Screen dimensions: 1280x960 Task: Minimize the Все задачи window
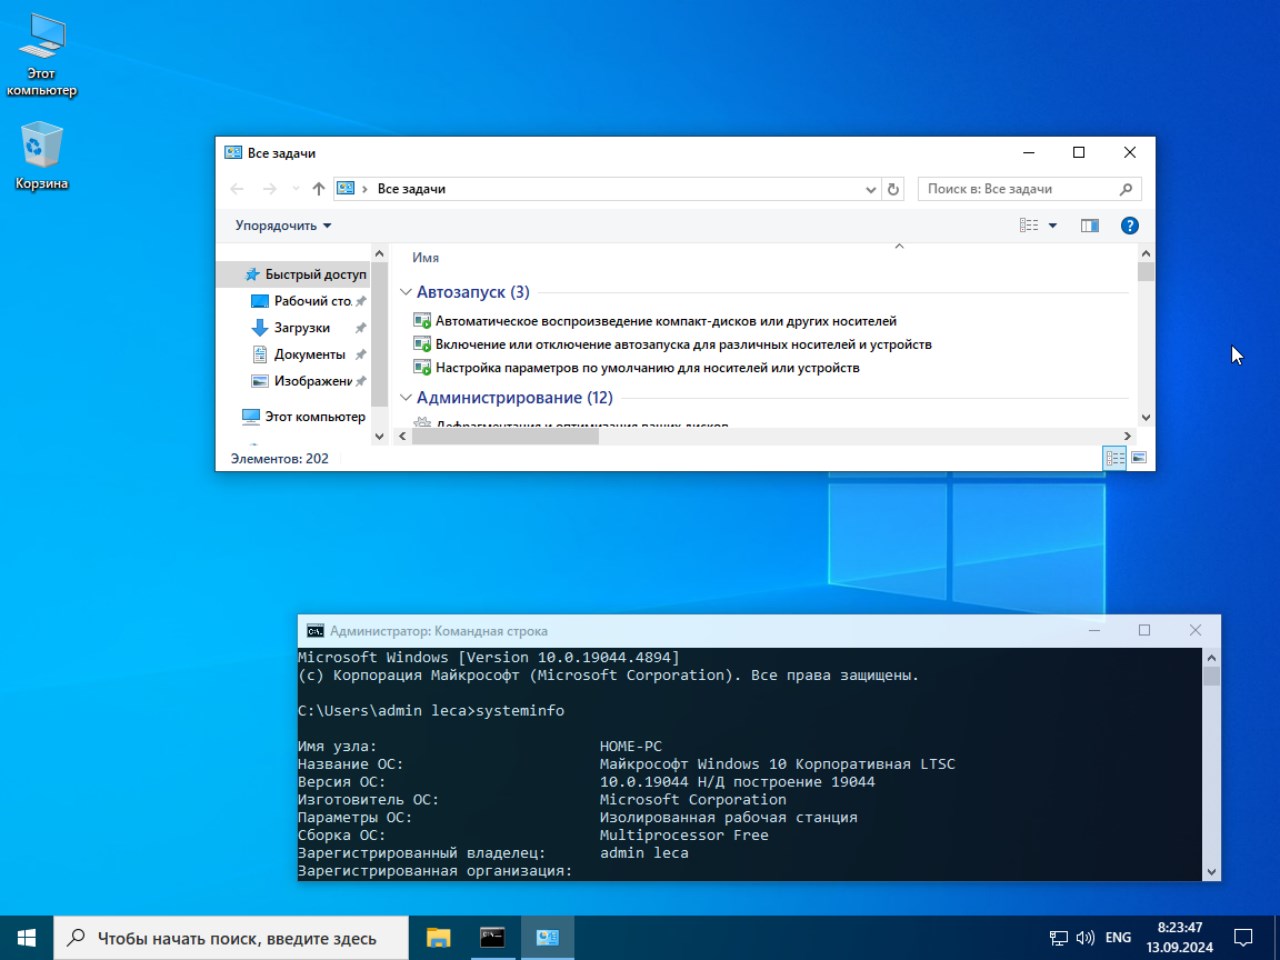coord(1029,153)
